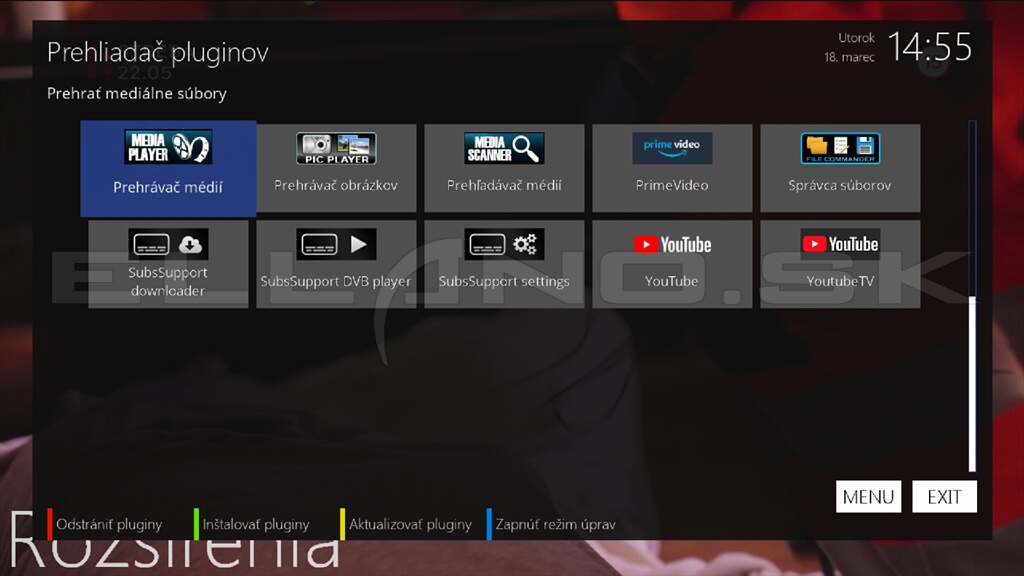Screen dimensions: 1024x576
Task: Click the blue color key marker
Action: pyautogui.click(x=489, y=524)
